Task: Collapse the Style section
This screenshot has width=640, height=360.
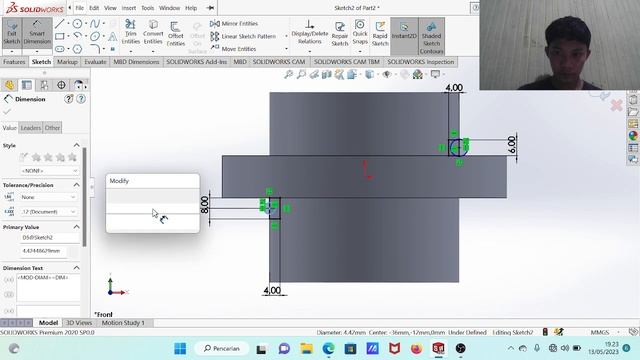Action: tap(76, 145)
